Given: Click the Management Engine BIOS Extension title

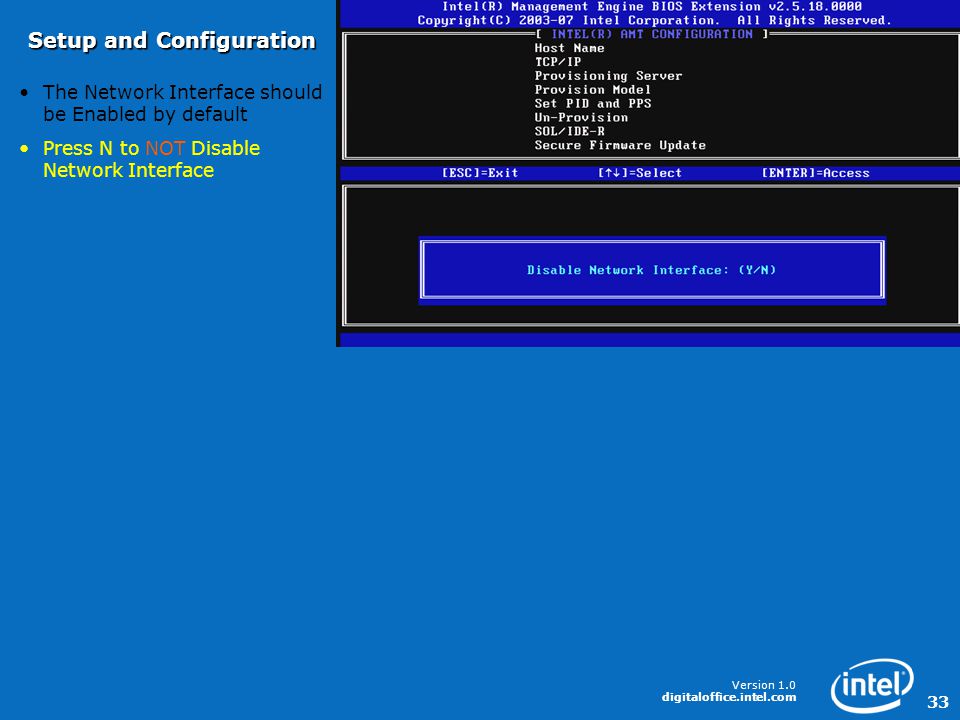Looking at the screenshot, I should point(651,7).
